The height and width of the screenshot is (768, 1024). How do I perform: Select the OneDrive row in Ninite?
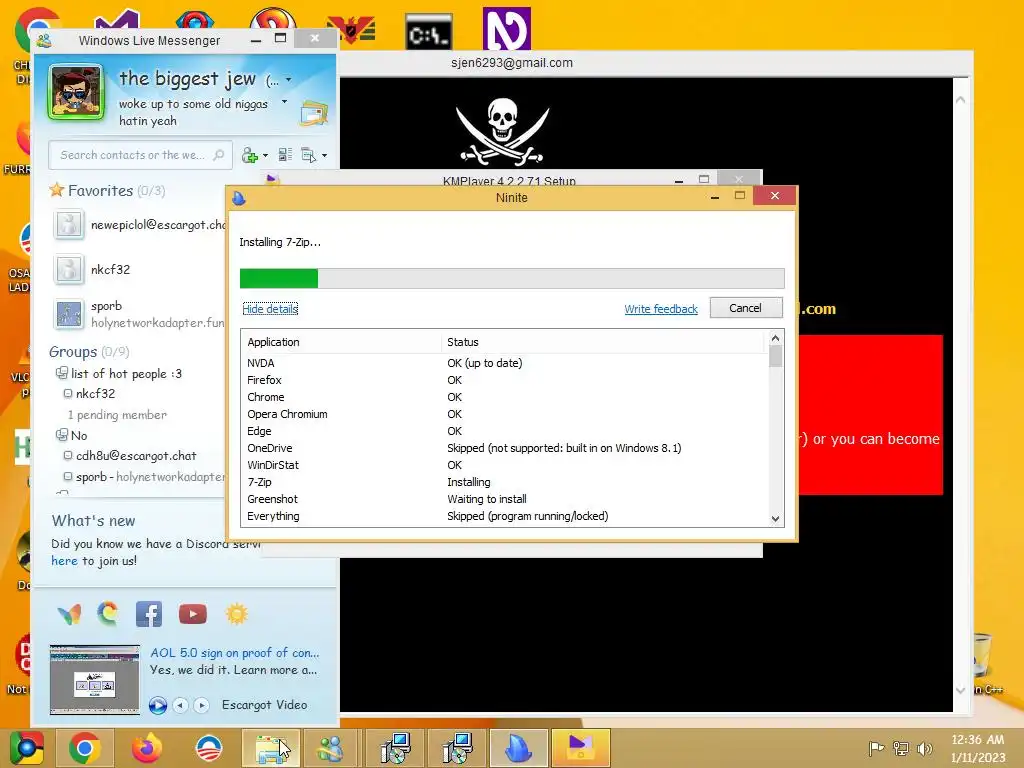(504, 448)
